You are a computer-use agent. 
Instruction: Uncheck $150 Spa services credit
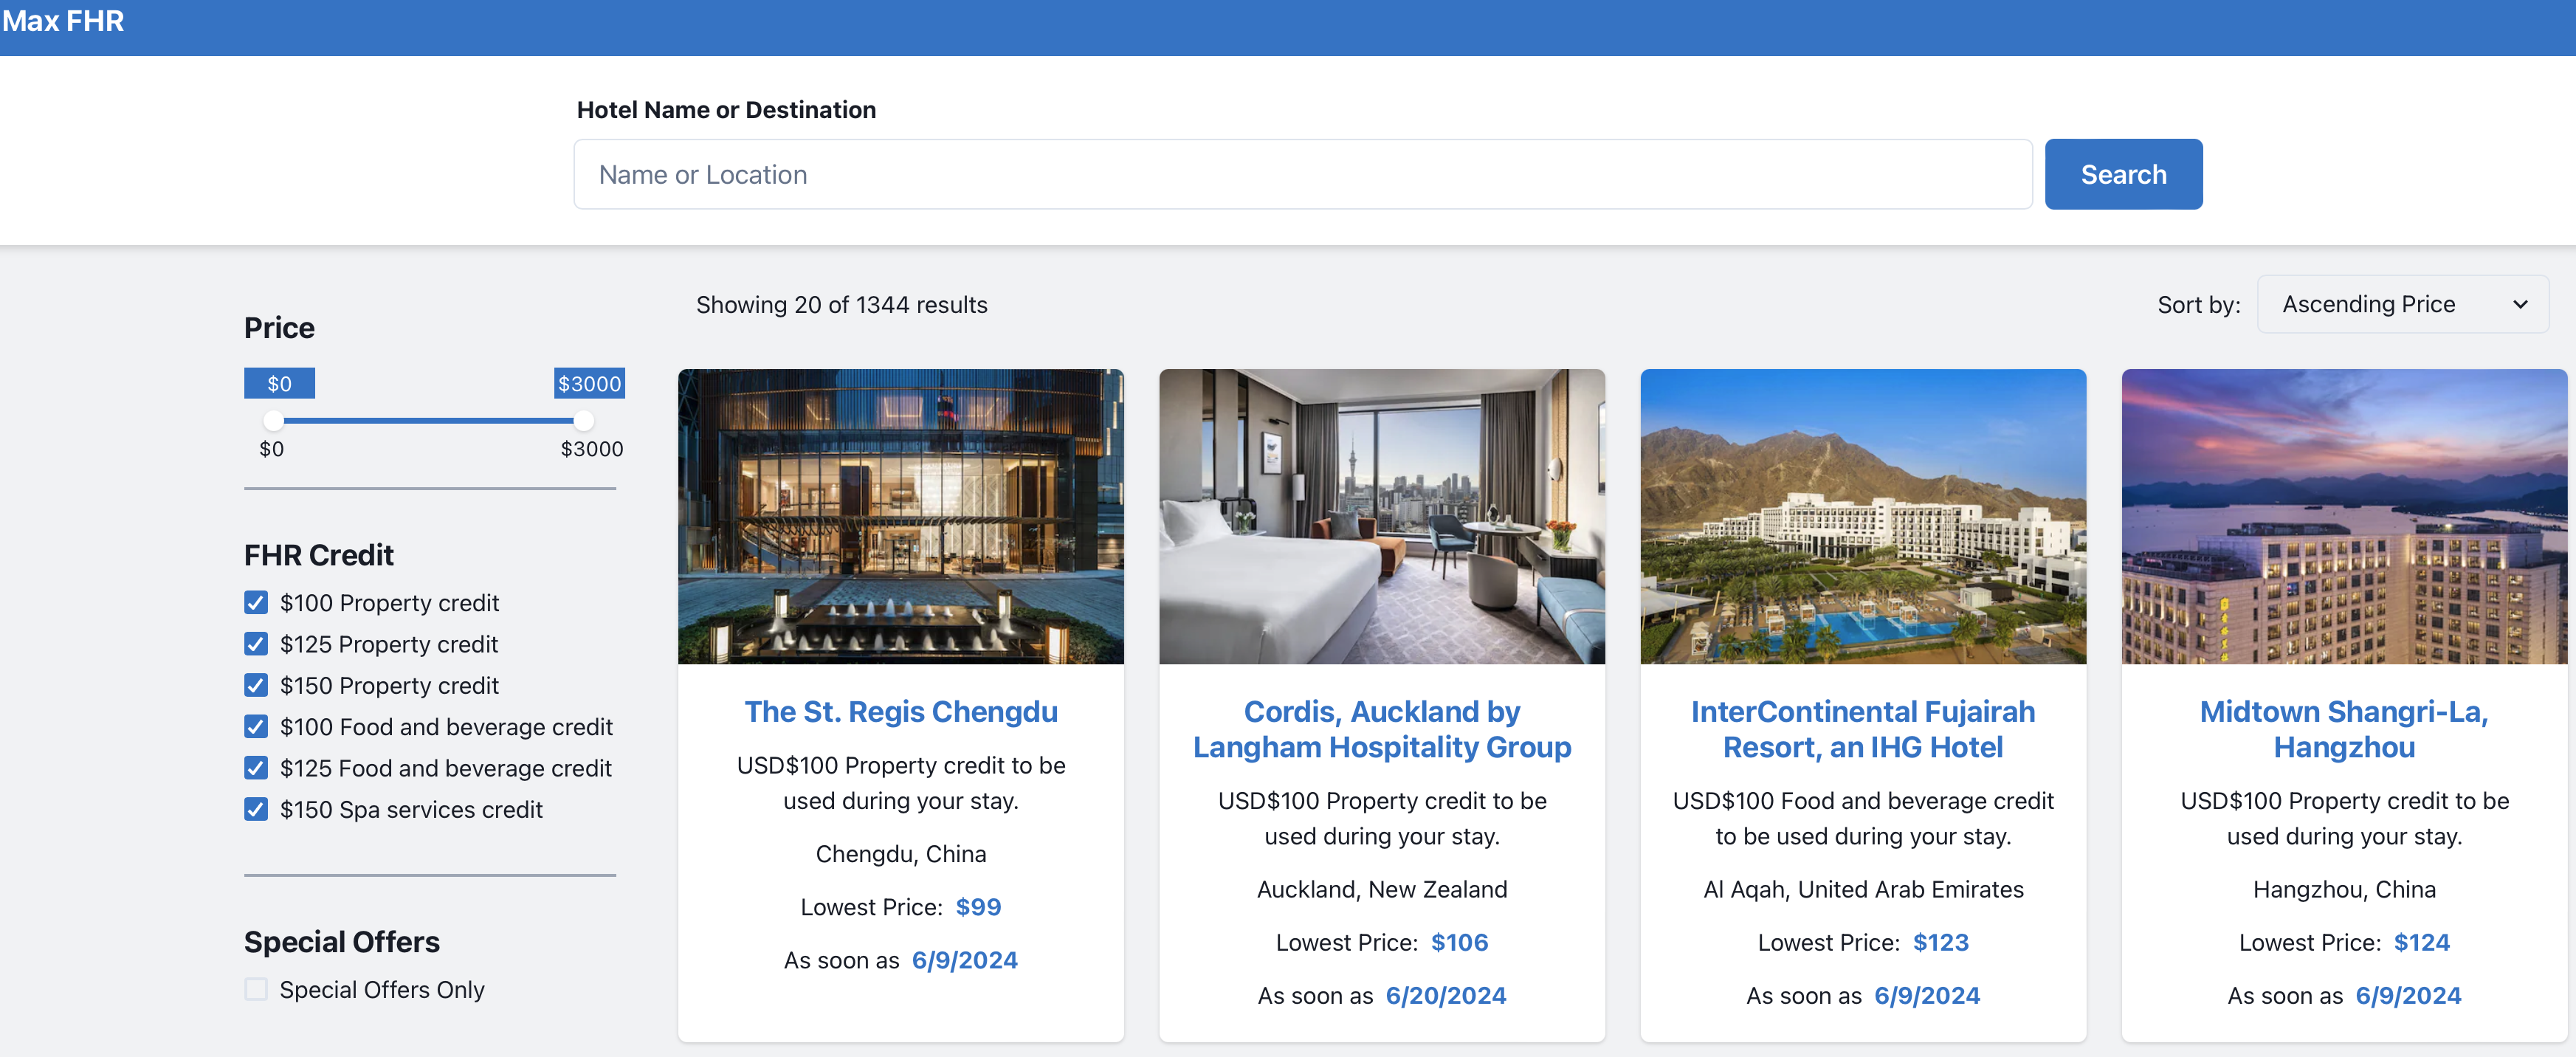pyautogui.click(x=256, y=809)
